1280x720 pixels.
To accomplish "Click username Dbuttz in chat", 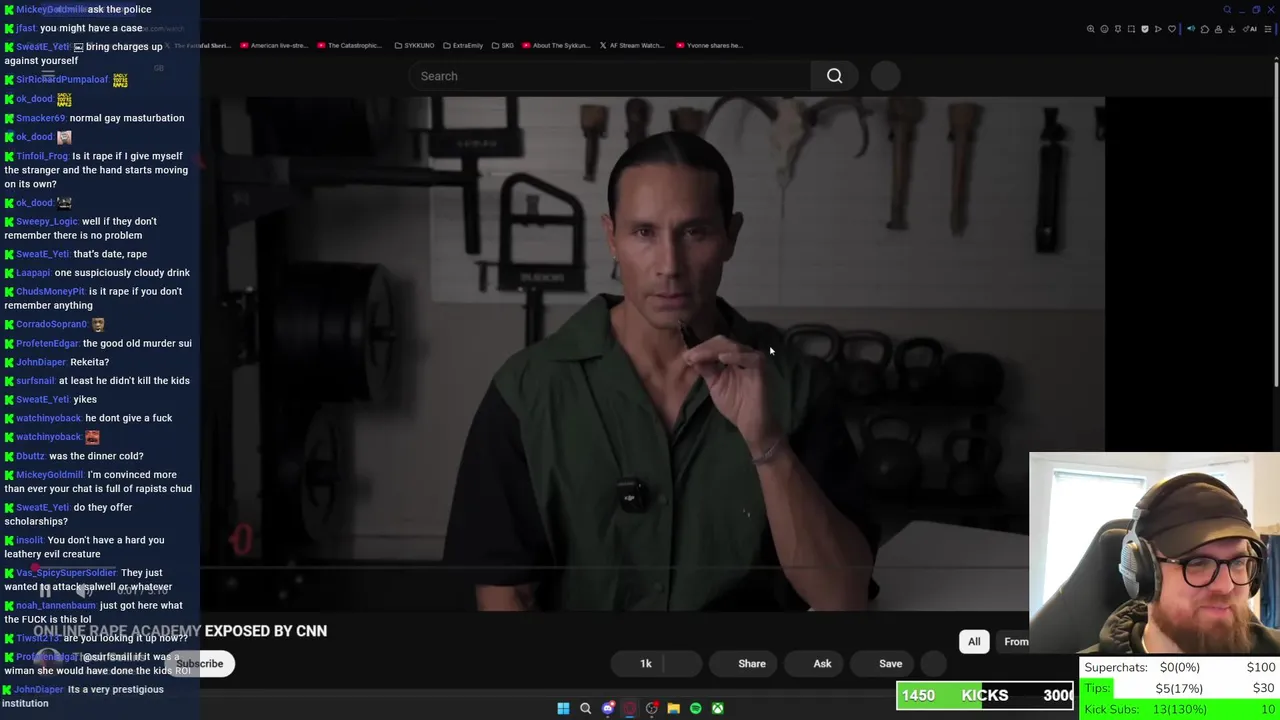I will [x=30, y=456].
